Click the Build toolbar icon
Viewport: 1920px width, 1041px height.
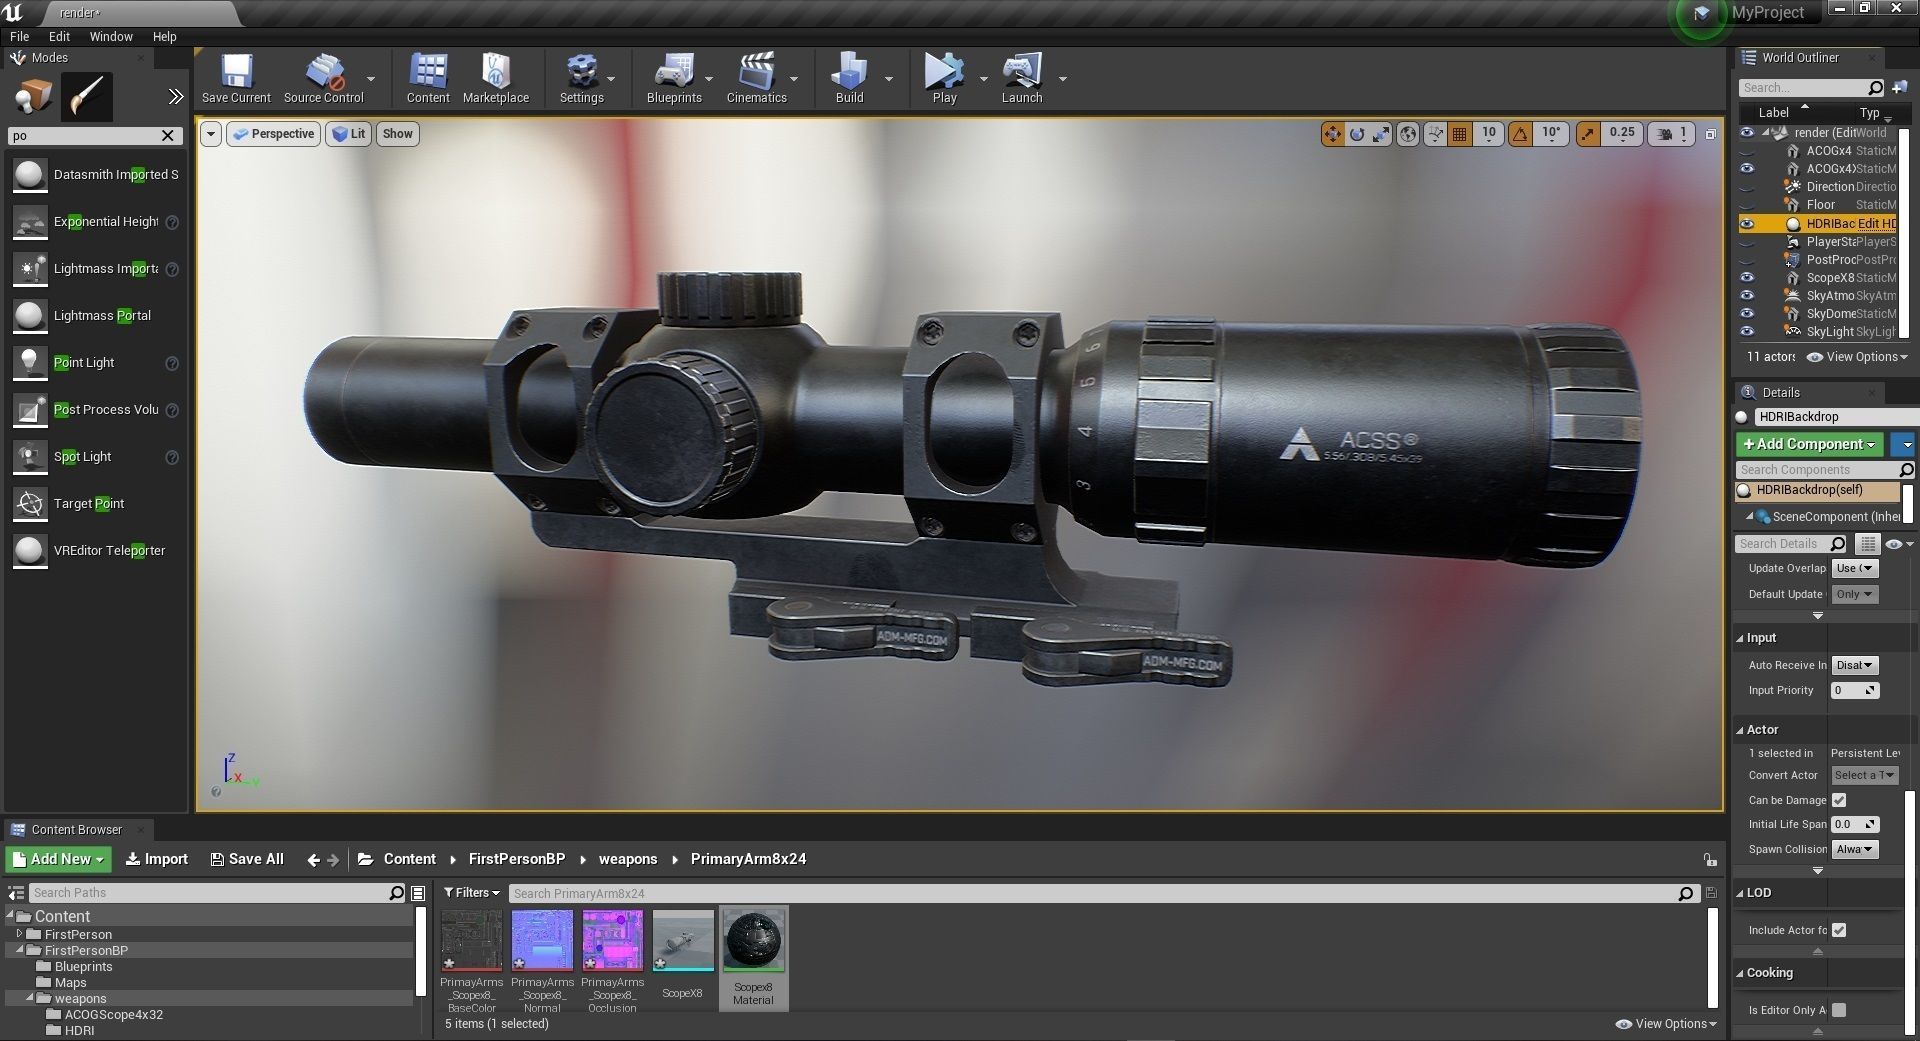(850, 79)
